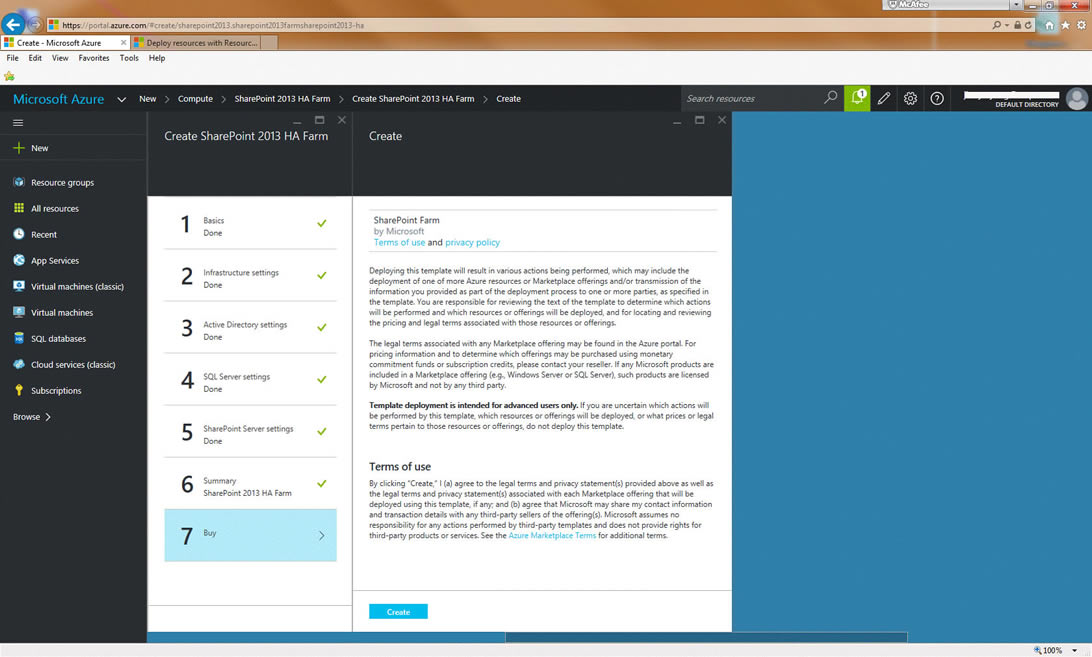Click the horizontal scrollbar at bottom
Image resolution: width=1092 pixels, height=657 pixels.
(x=706, y=637)
